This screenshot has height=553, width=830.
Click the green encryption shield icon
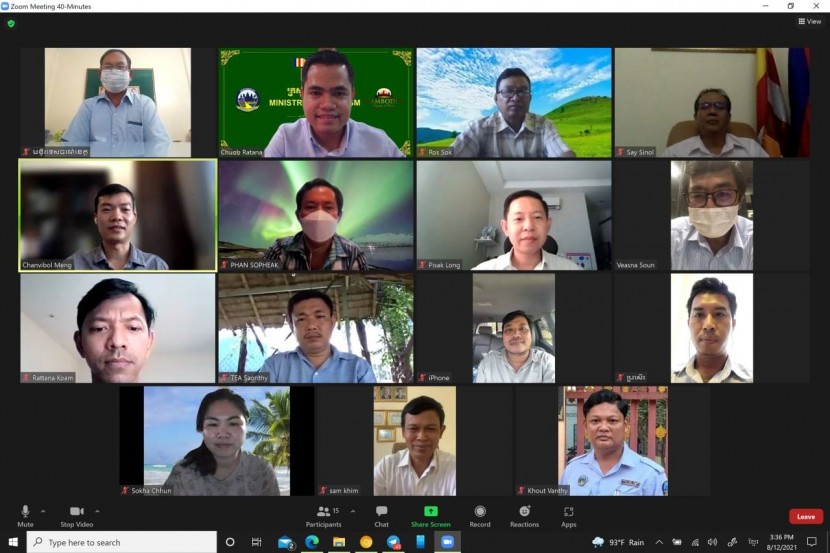11,23
